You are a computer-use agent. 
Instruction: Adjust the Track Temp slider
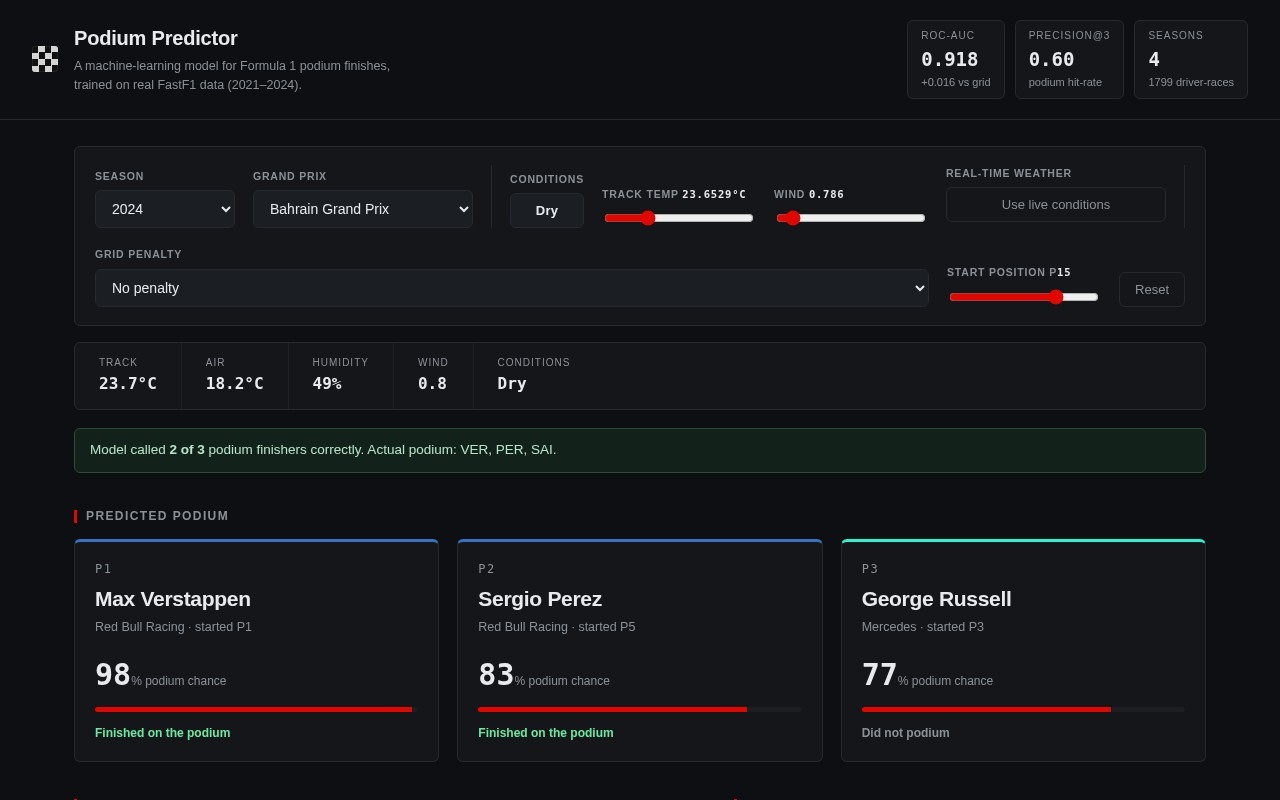679,218
